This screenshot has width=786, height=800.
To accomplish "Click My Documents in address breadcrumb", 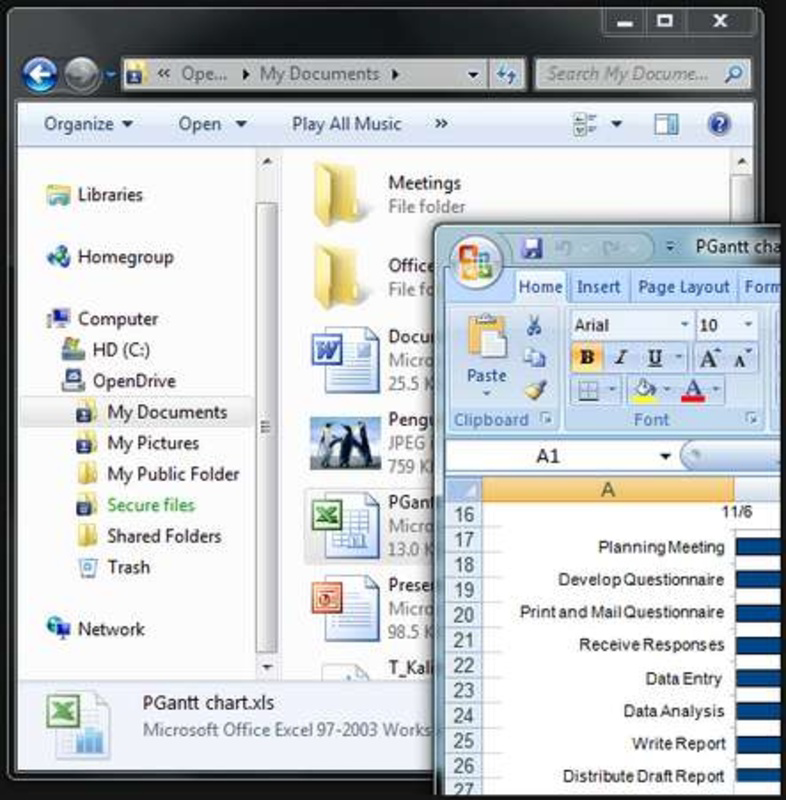I will [319, 74].
